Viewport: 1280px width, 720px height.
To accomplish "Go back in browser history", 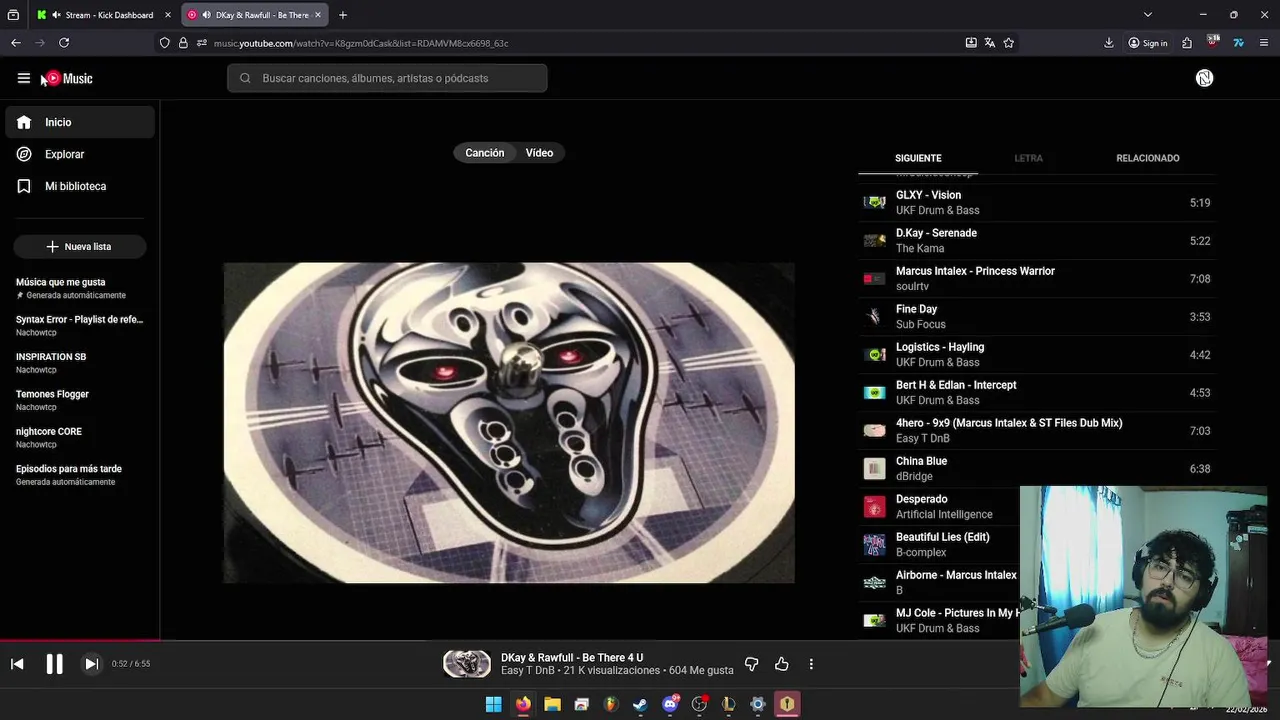I will click(16, 43).
